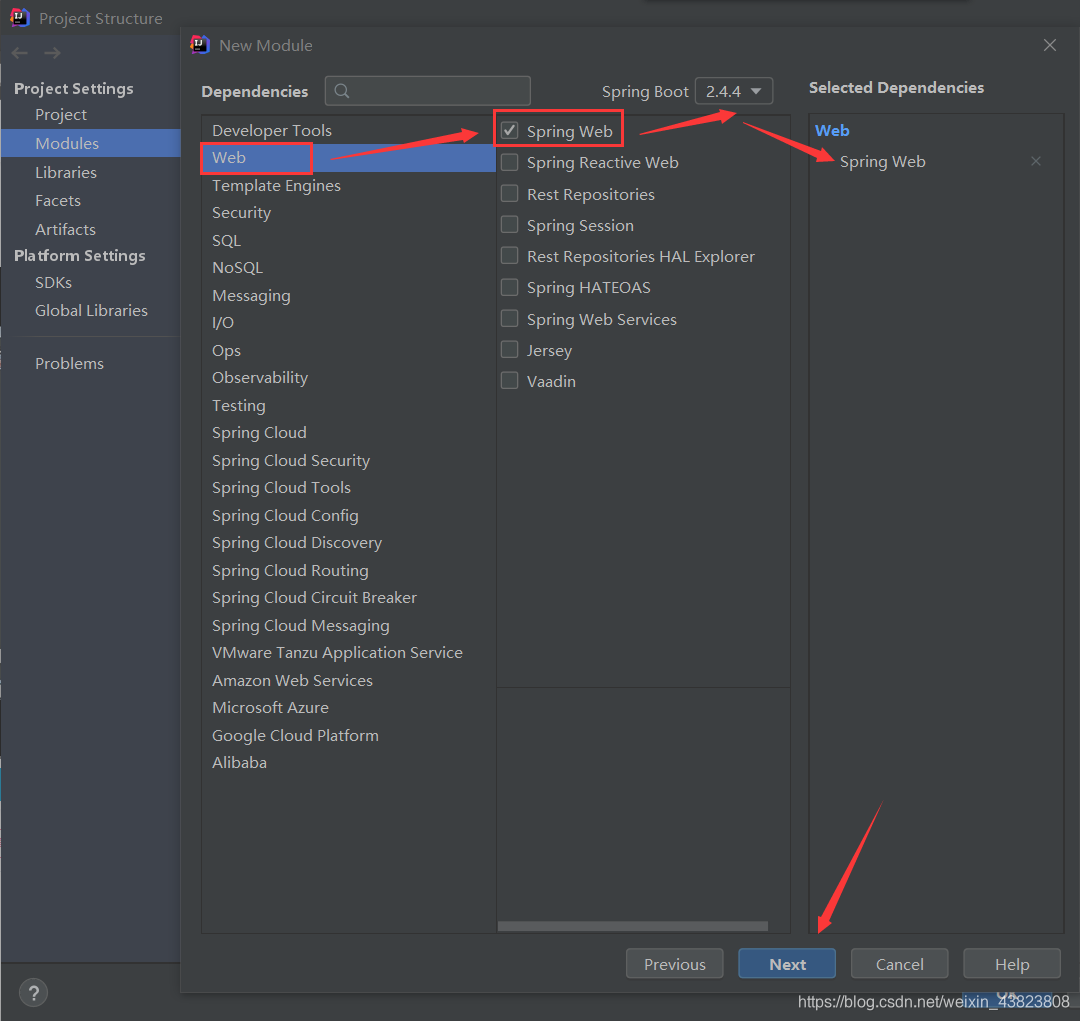Select Microsoft Azure category
Viewport: 1080px width, 1021px height.
pyautogui.click(x=349, y=708)
